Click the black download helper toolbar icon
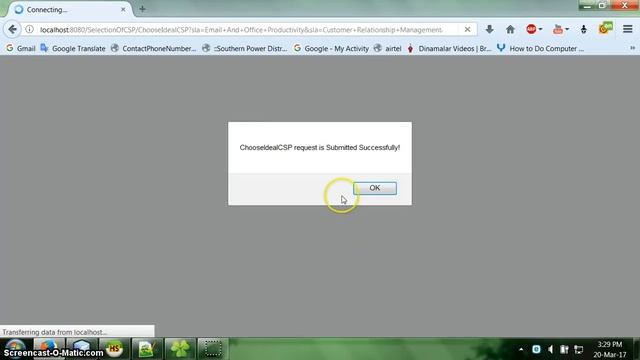 coord(584,29)
